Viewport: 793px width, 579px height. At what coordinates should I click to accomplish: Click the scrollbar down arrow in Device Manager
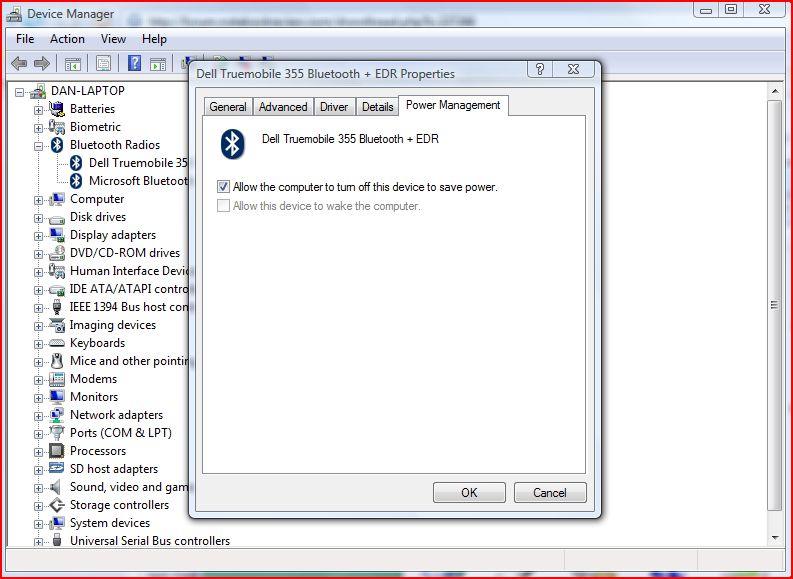click(x=775, y=538)
